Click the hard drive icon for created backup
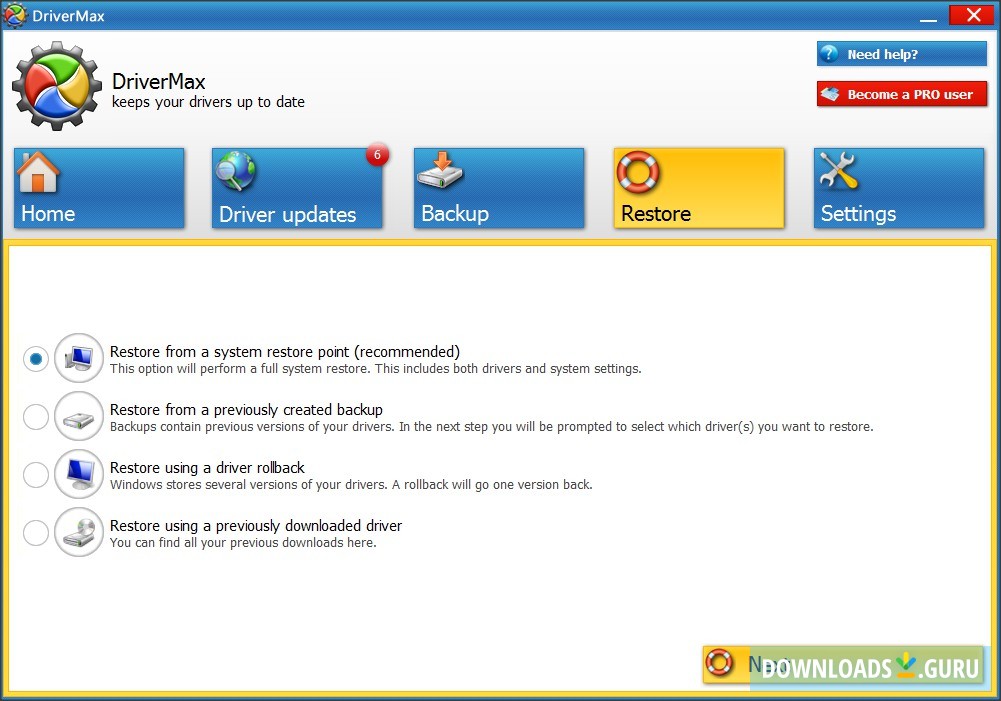 [79, 416]
